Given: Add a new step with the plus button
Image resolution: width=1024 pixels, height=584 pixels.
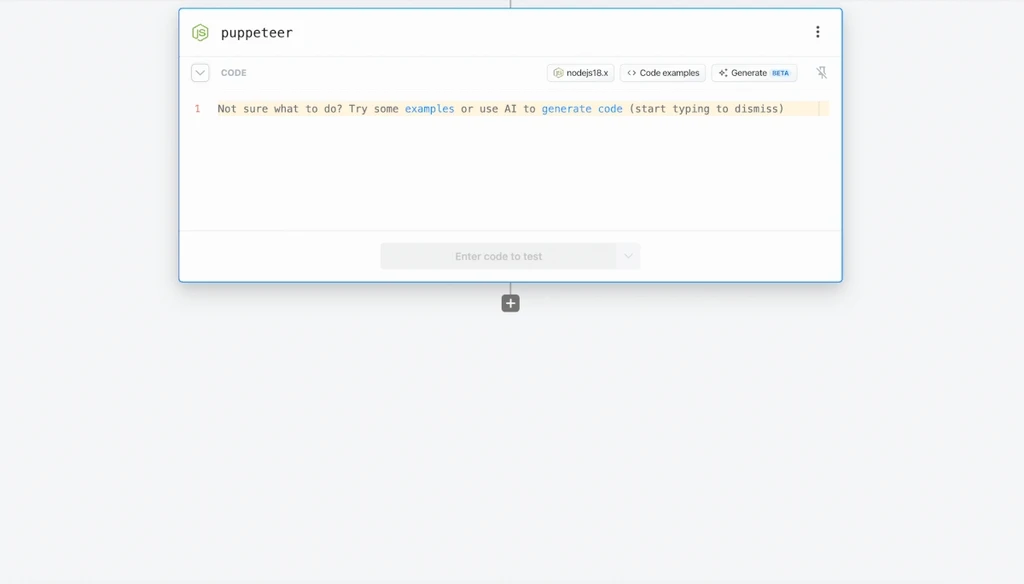Looking at the screenshot, I should click(510, 303).
